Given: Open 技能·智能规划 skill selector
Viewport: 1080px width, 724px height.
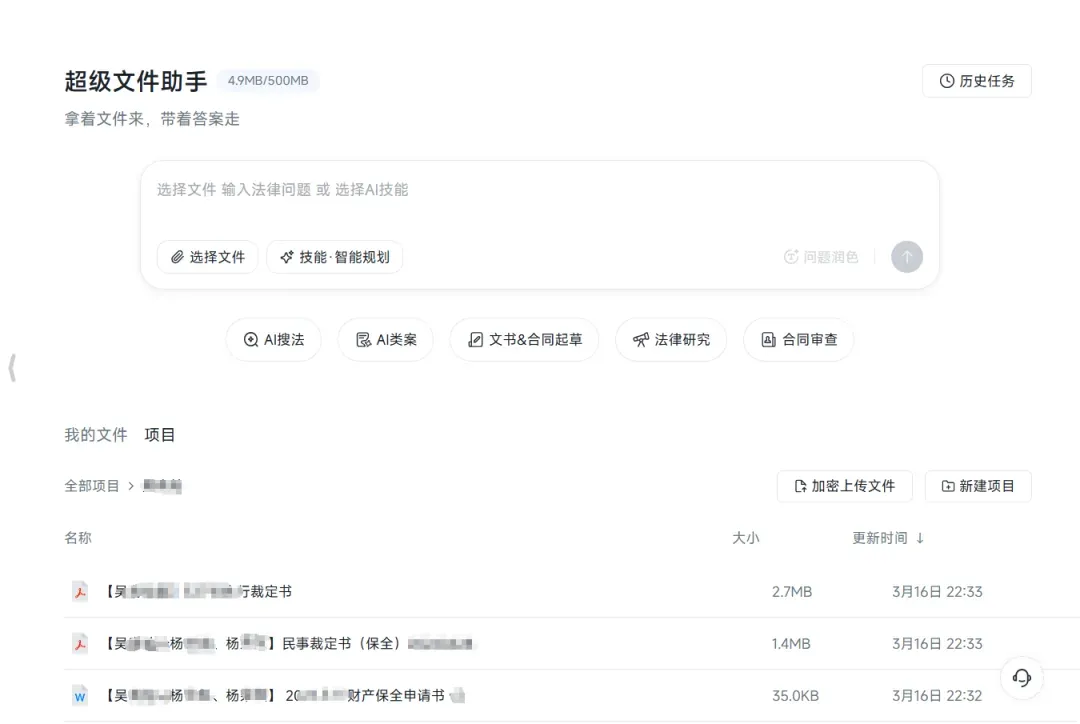Looking at the screenshot, I should coord(335,257).
